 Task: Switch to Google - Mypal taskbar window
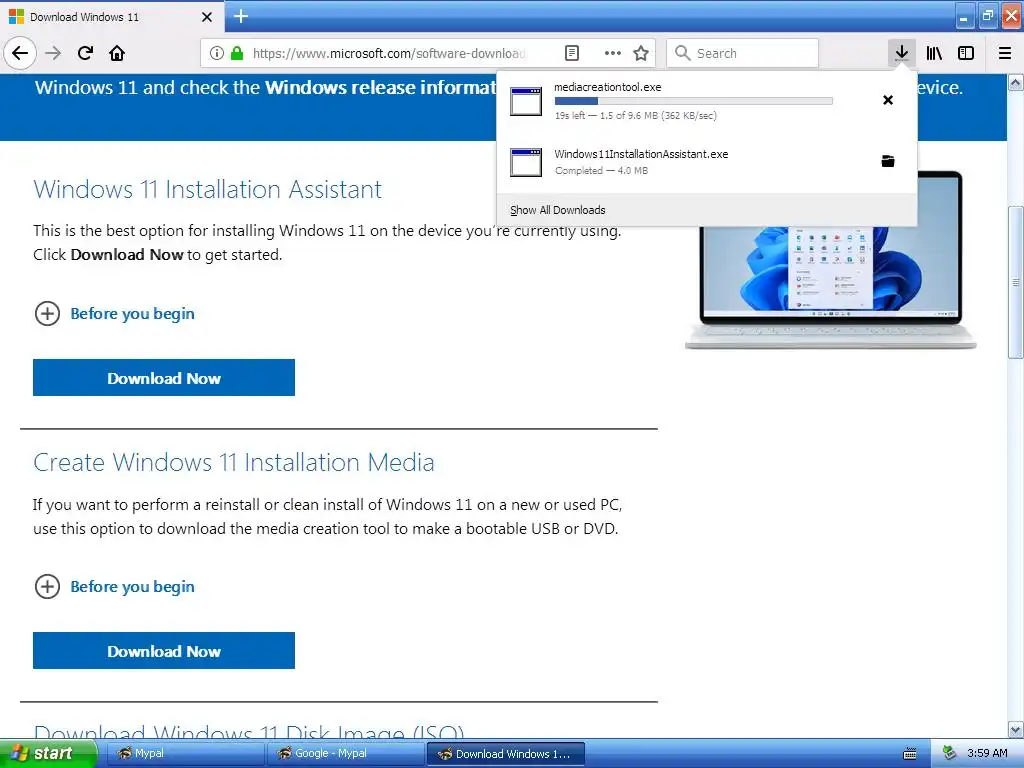[345, 754]
